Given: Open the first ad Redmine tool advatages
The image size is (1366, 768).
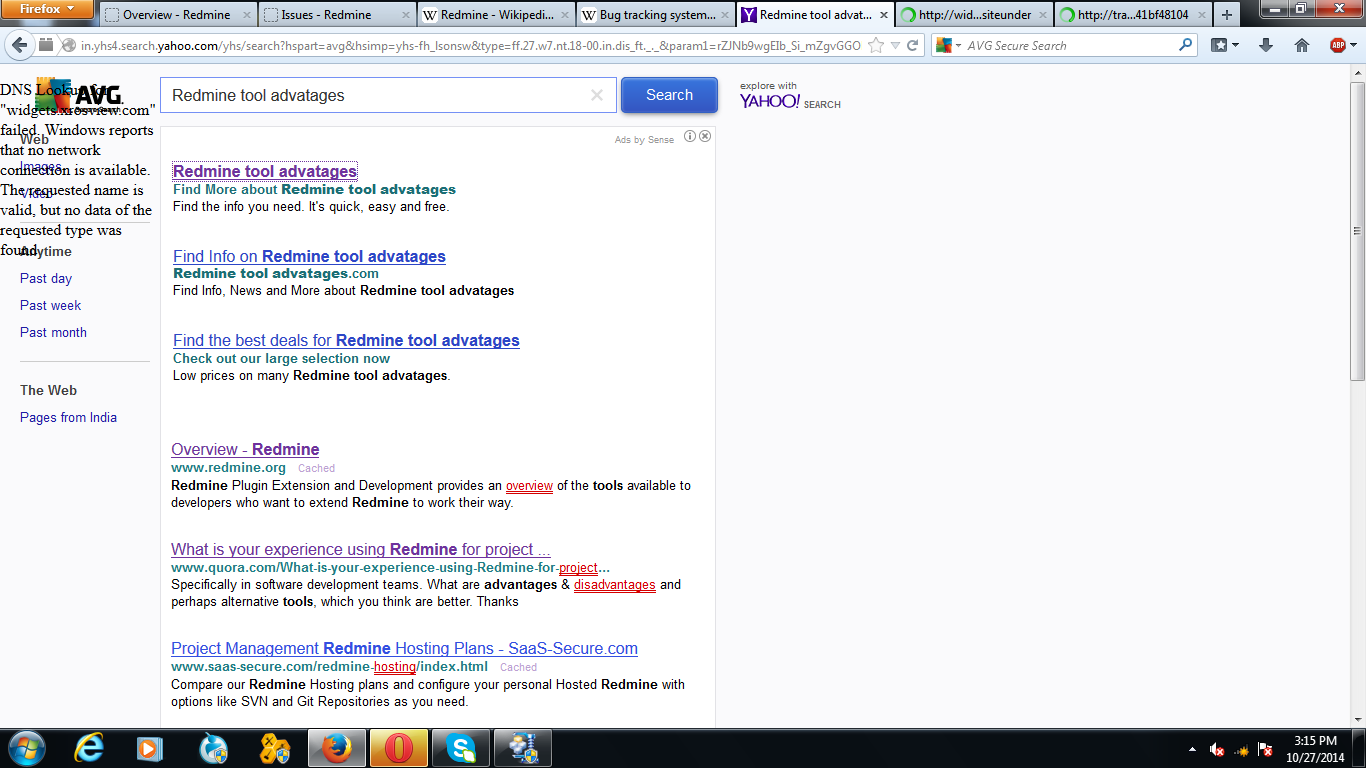Looking at the screenshot, I should point(265,171).
